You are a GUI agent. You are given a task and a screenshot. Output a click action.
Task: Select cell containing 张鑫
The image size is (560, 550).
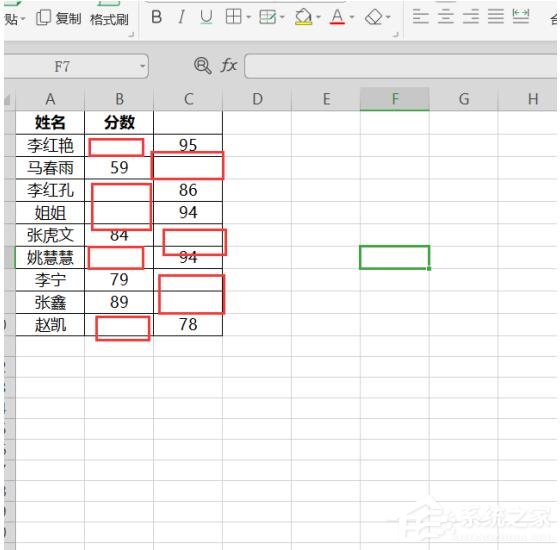click(50, 302)
